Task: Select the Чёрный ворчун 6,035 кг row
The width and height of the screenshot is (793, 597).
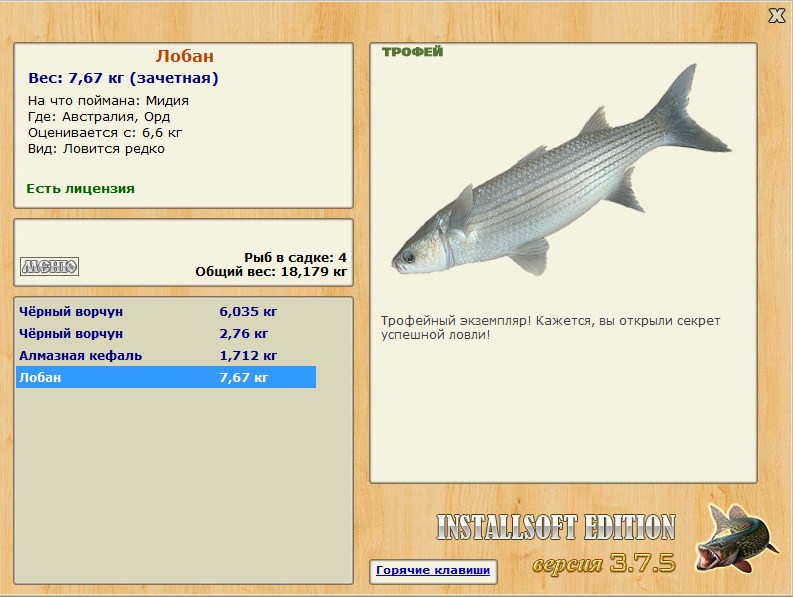Action: coord(166,312)
